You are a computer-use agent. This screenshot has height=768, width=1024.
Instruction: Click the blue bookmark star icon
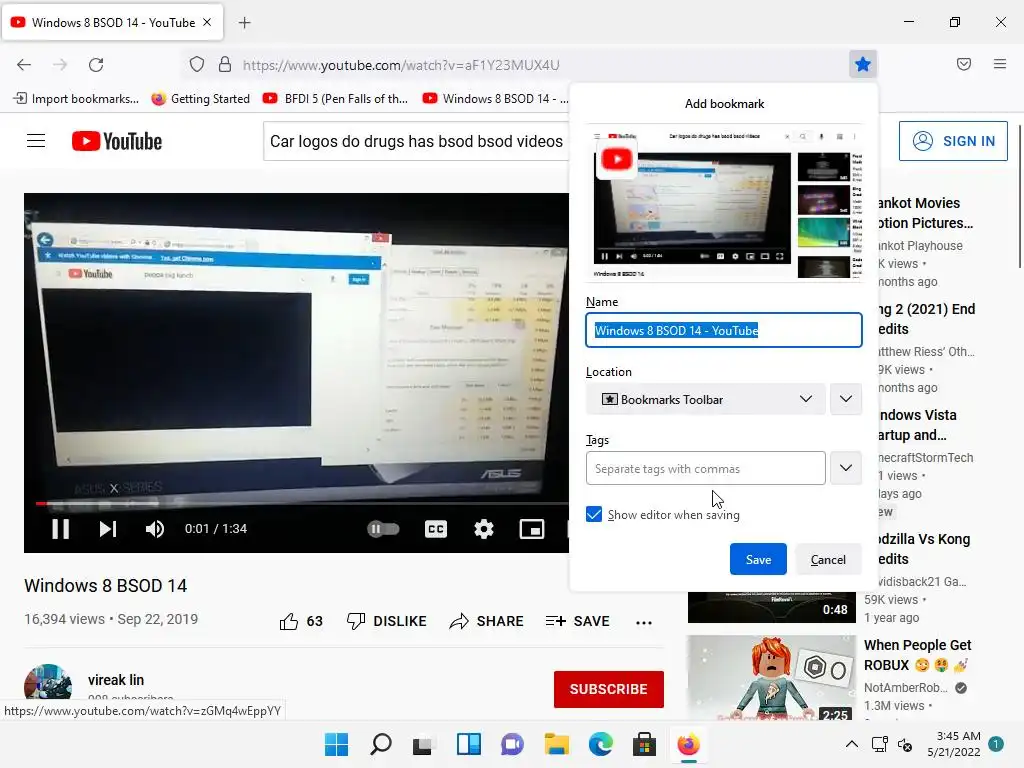tap(863, 64)
